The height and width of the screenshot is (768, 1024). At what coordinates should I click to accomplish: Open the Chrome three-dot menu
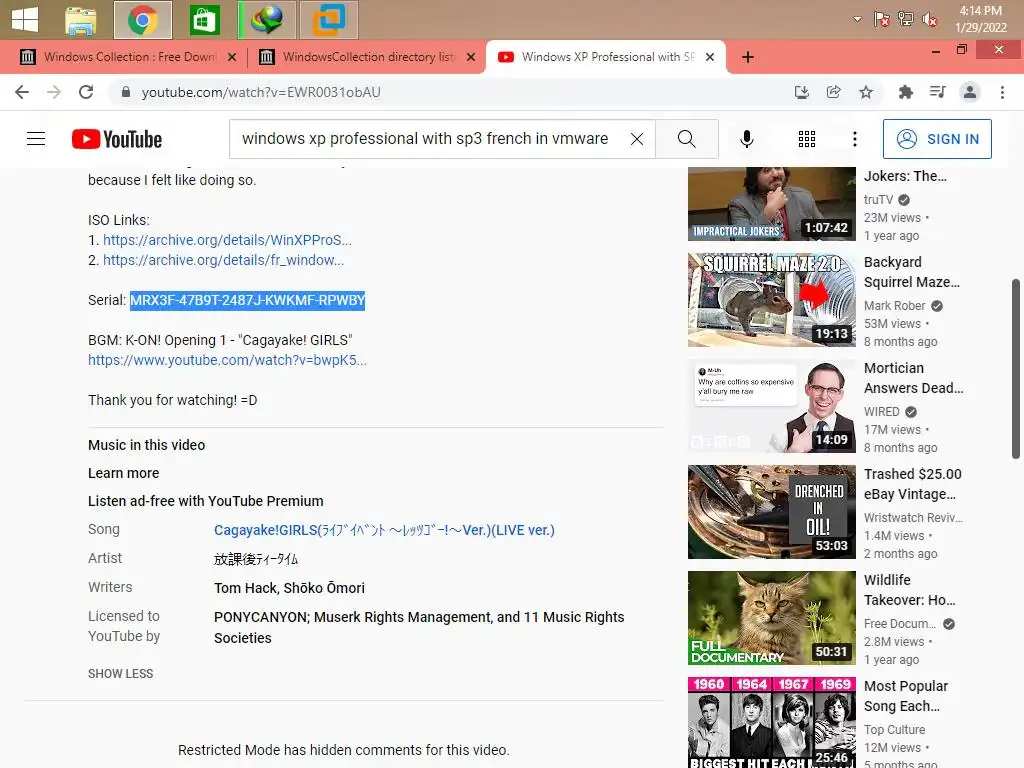coord(1002,92)
